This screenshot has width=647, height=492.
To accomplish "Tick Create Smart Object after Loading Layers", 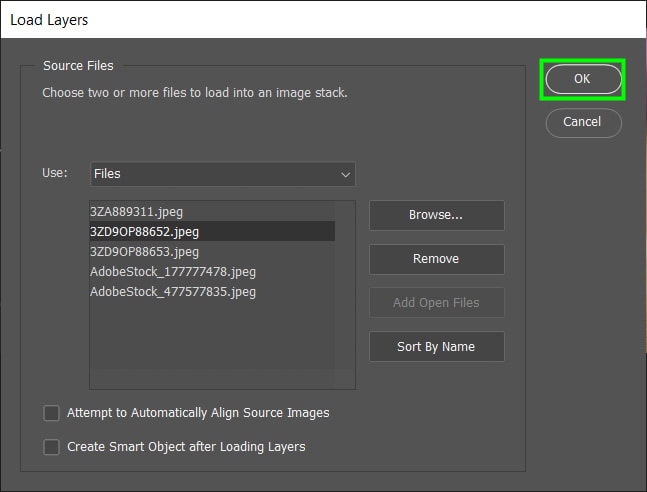I will [x=52, y=447].
